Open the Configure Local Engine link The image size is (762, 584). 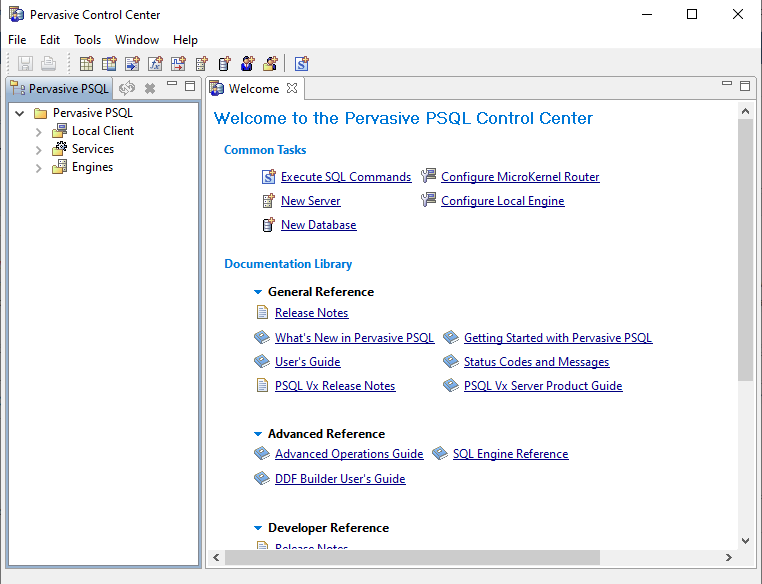[503, 201]
